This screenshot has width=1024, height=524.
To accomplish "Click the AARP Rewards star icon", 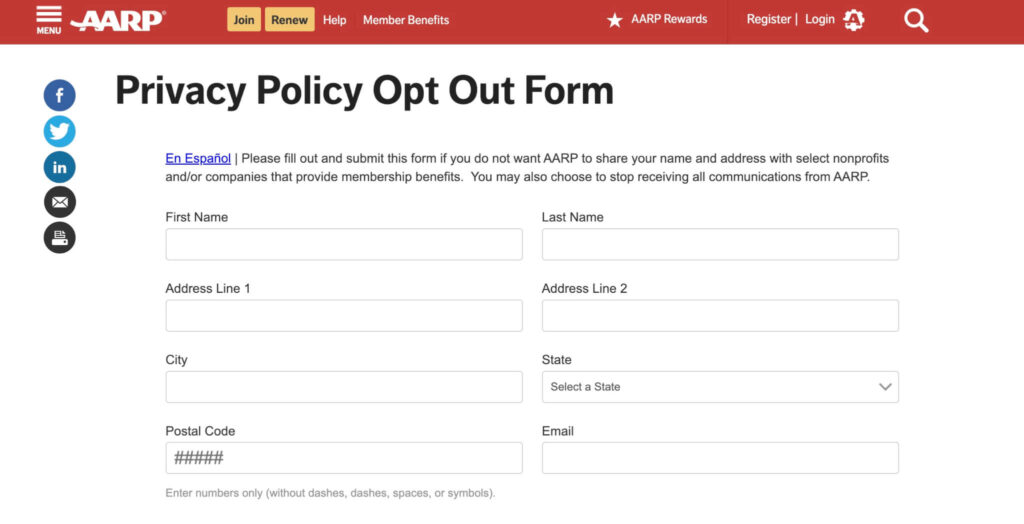I will coord(615,20).
